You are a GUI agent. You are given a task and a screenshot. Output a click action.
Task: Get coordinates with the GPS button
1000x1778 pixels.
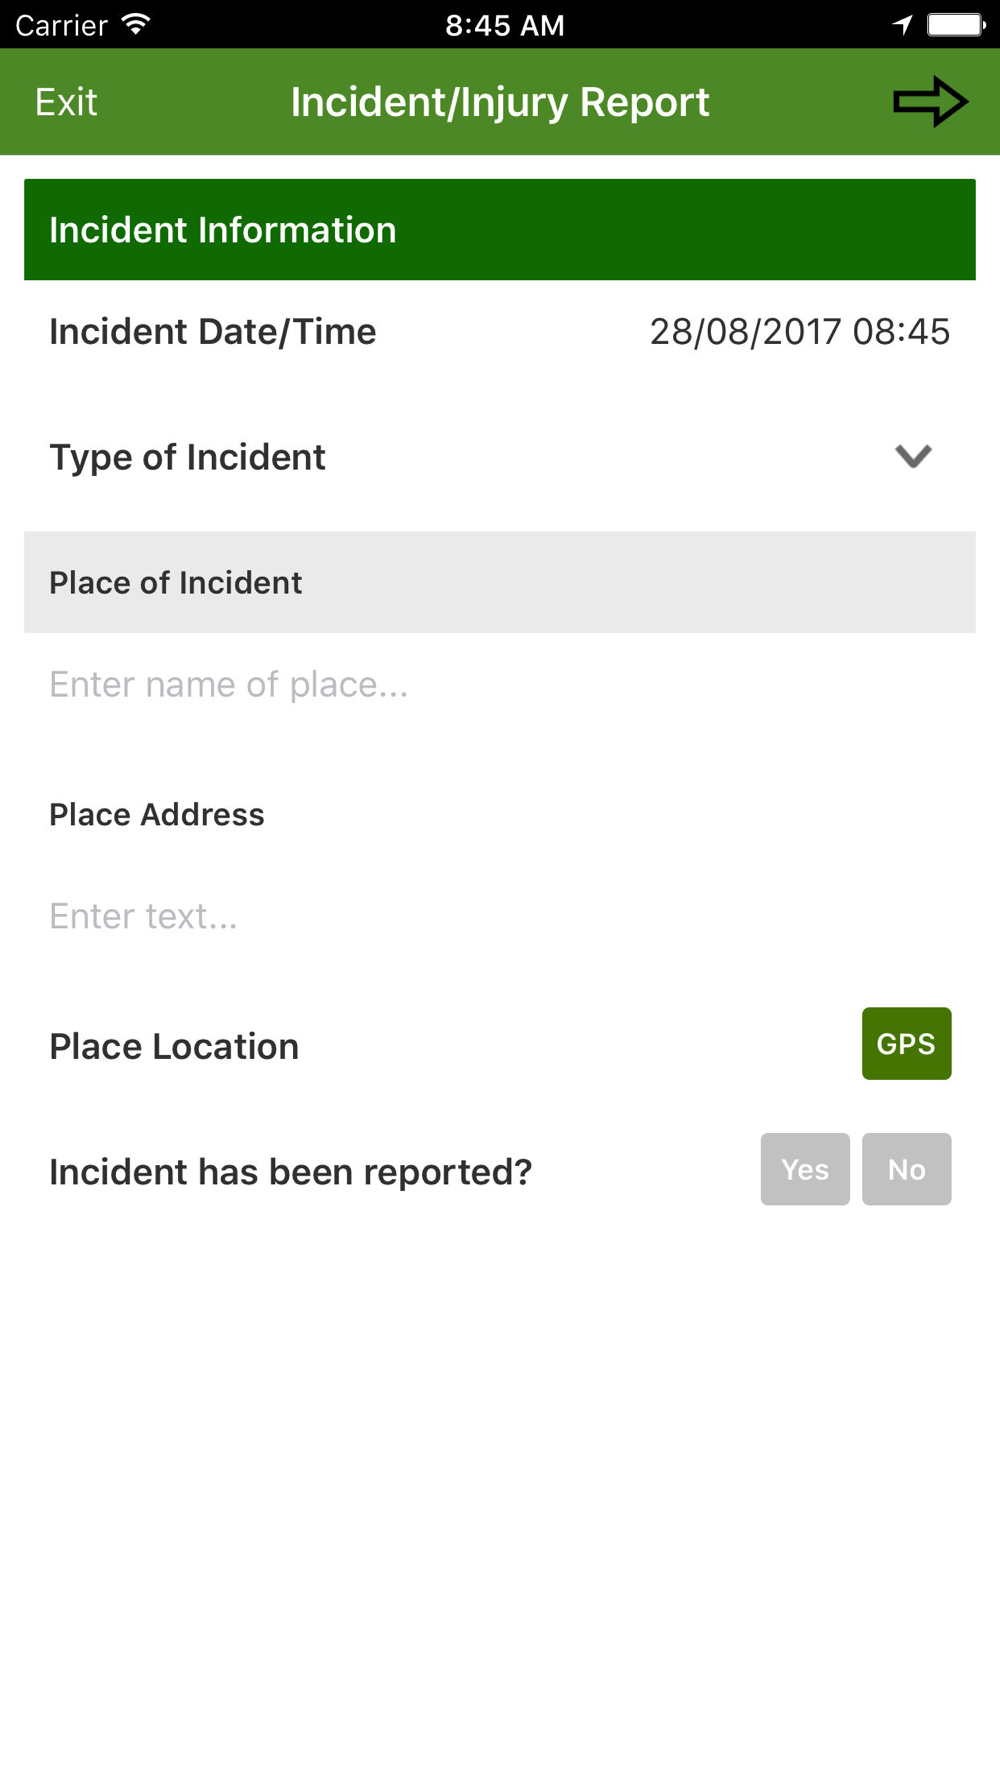point(906,1043)
